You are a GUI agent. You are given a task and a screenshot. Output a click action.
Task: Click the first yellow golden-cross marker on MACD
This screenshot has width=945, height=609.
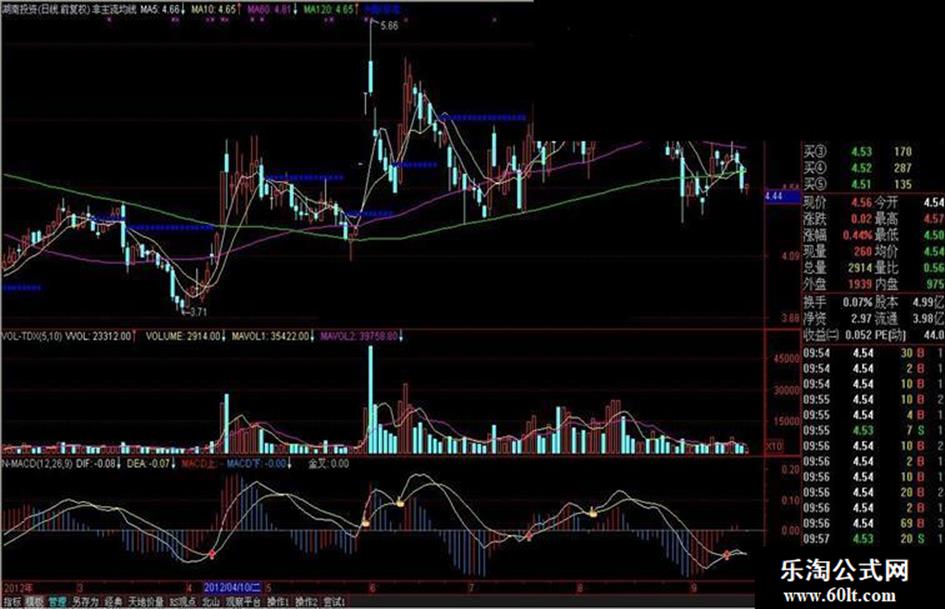pyautogui.click(x=366, y=523)
